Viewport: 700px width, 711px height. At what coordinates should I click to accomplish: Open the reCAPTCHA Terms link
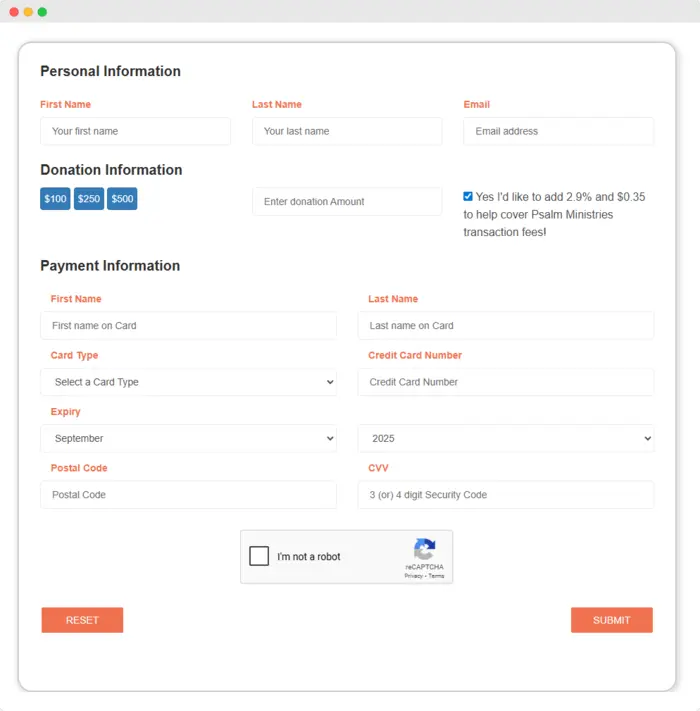click(436, 576)
